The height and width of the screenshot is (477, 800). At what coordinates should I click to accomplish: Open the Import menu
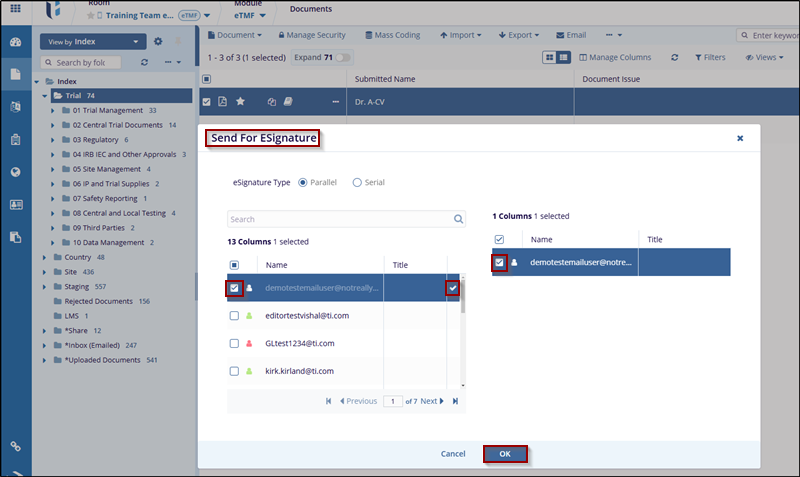[458, 35]
